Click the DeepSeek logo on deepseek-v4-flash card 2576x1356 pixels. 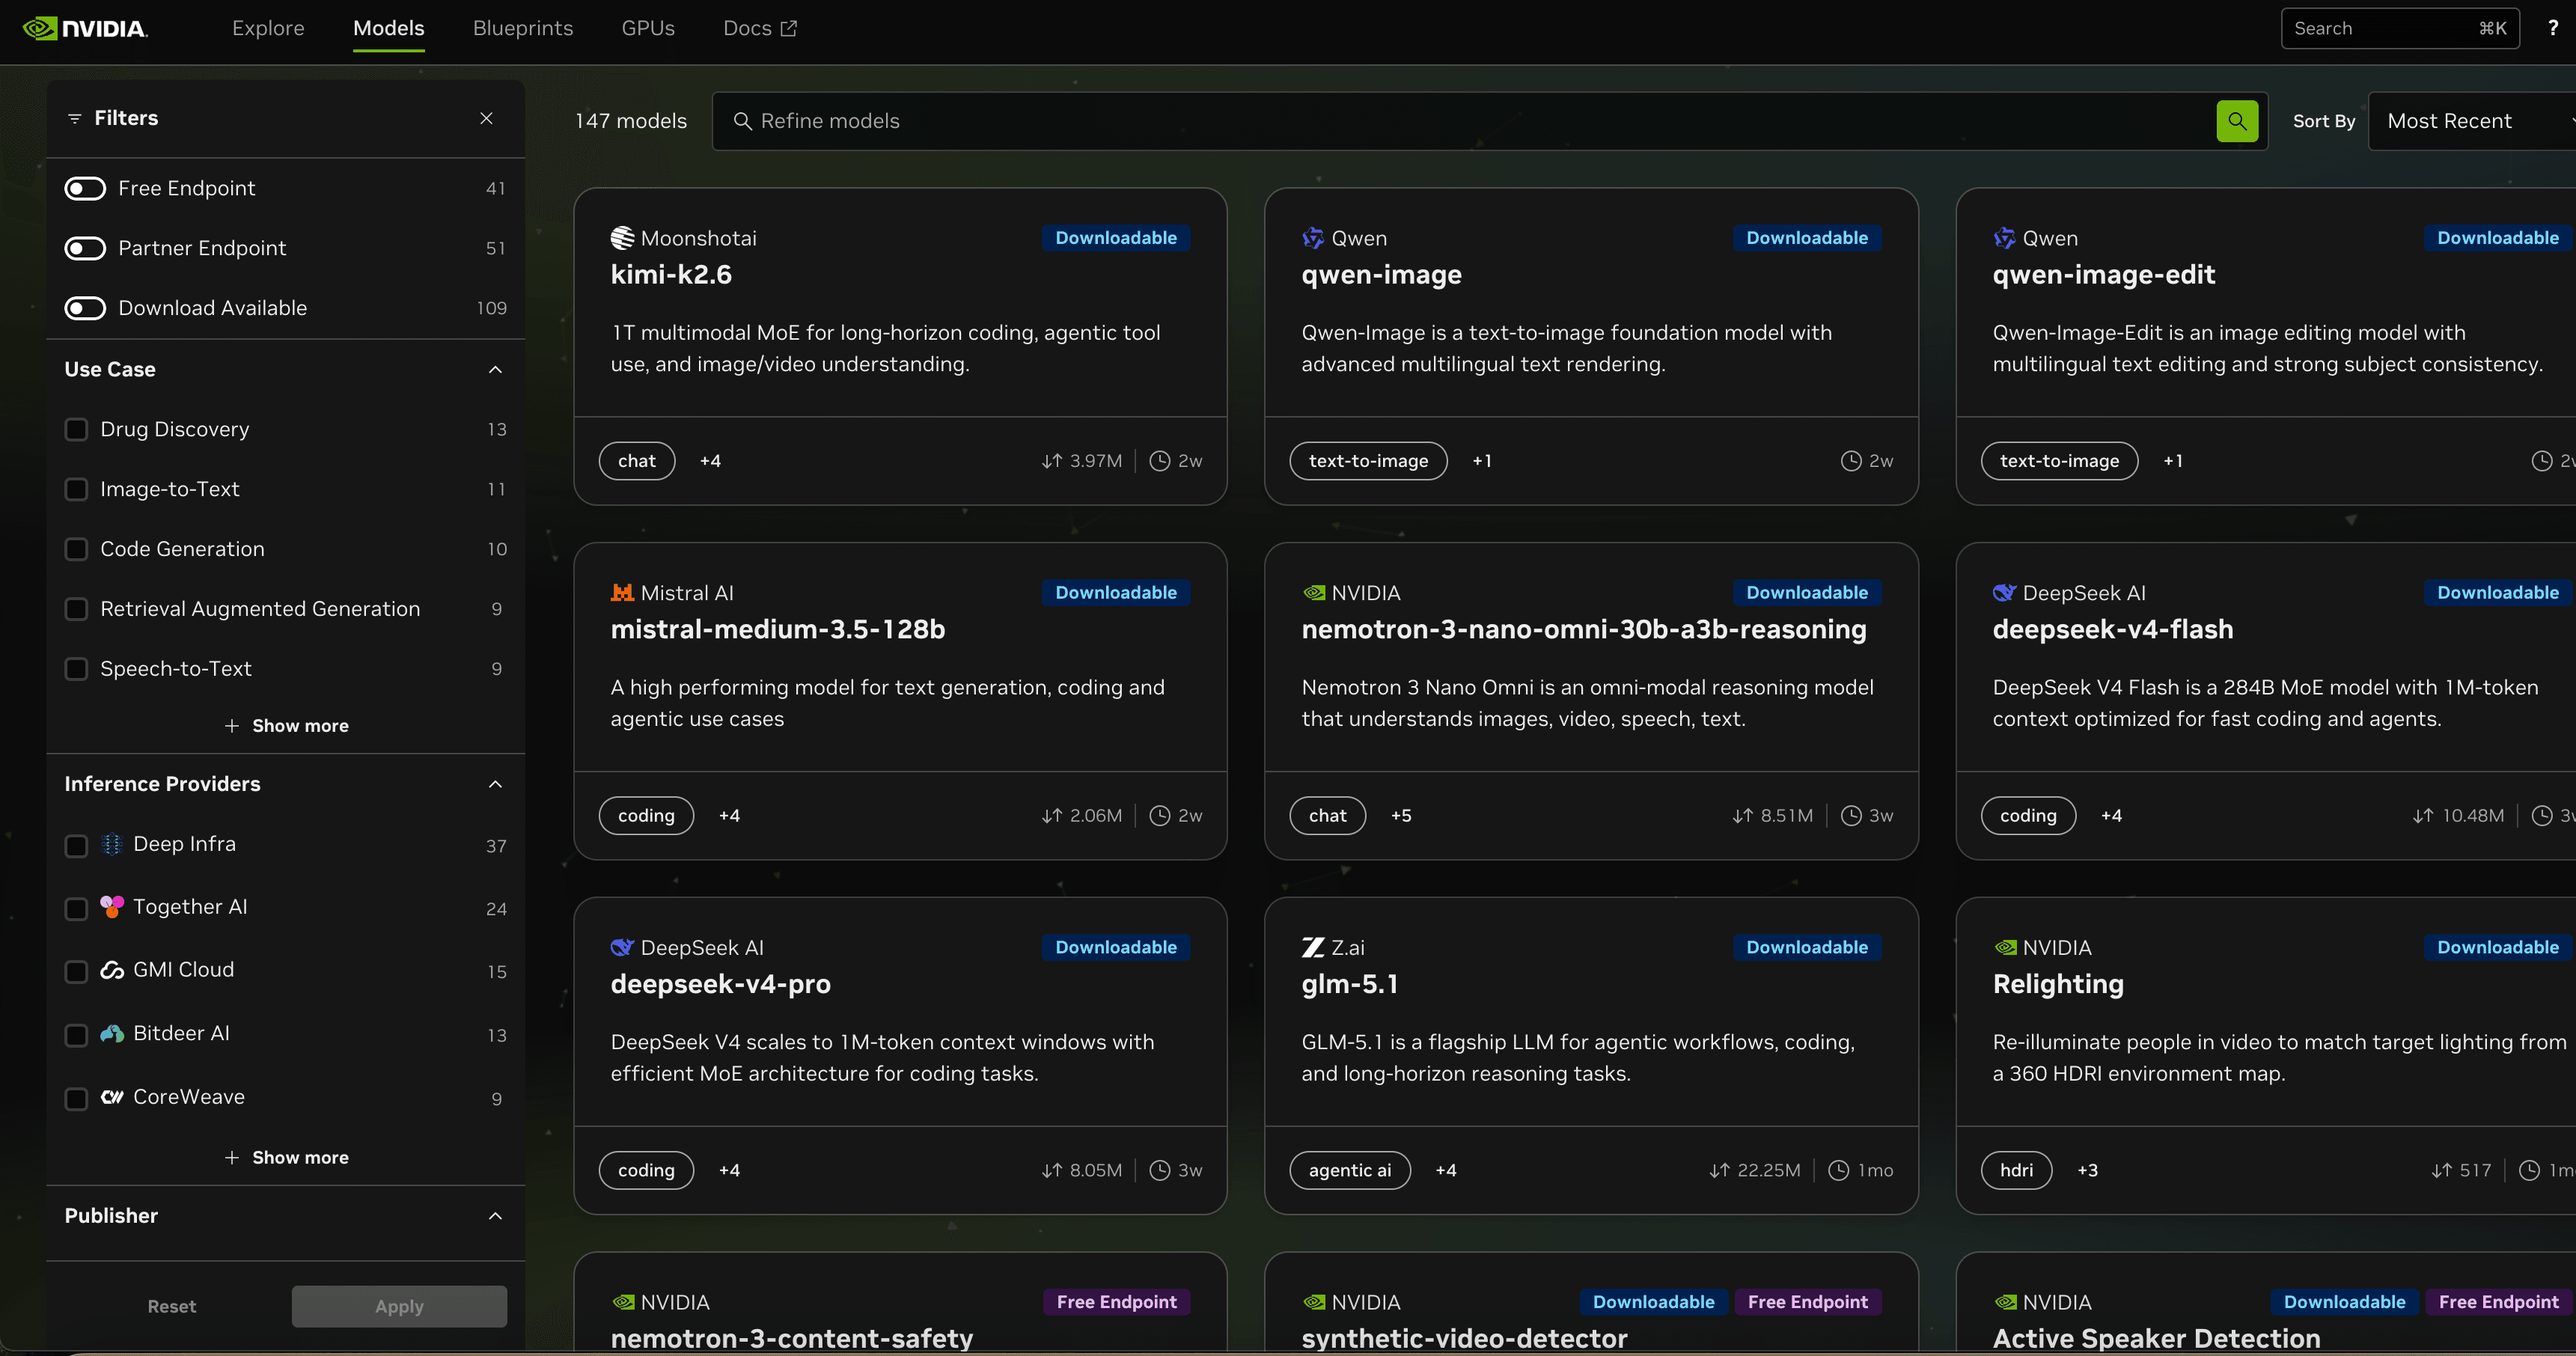coord(2004,593)
